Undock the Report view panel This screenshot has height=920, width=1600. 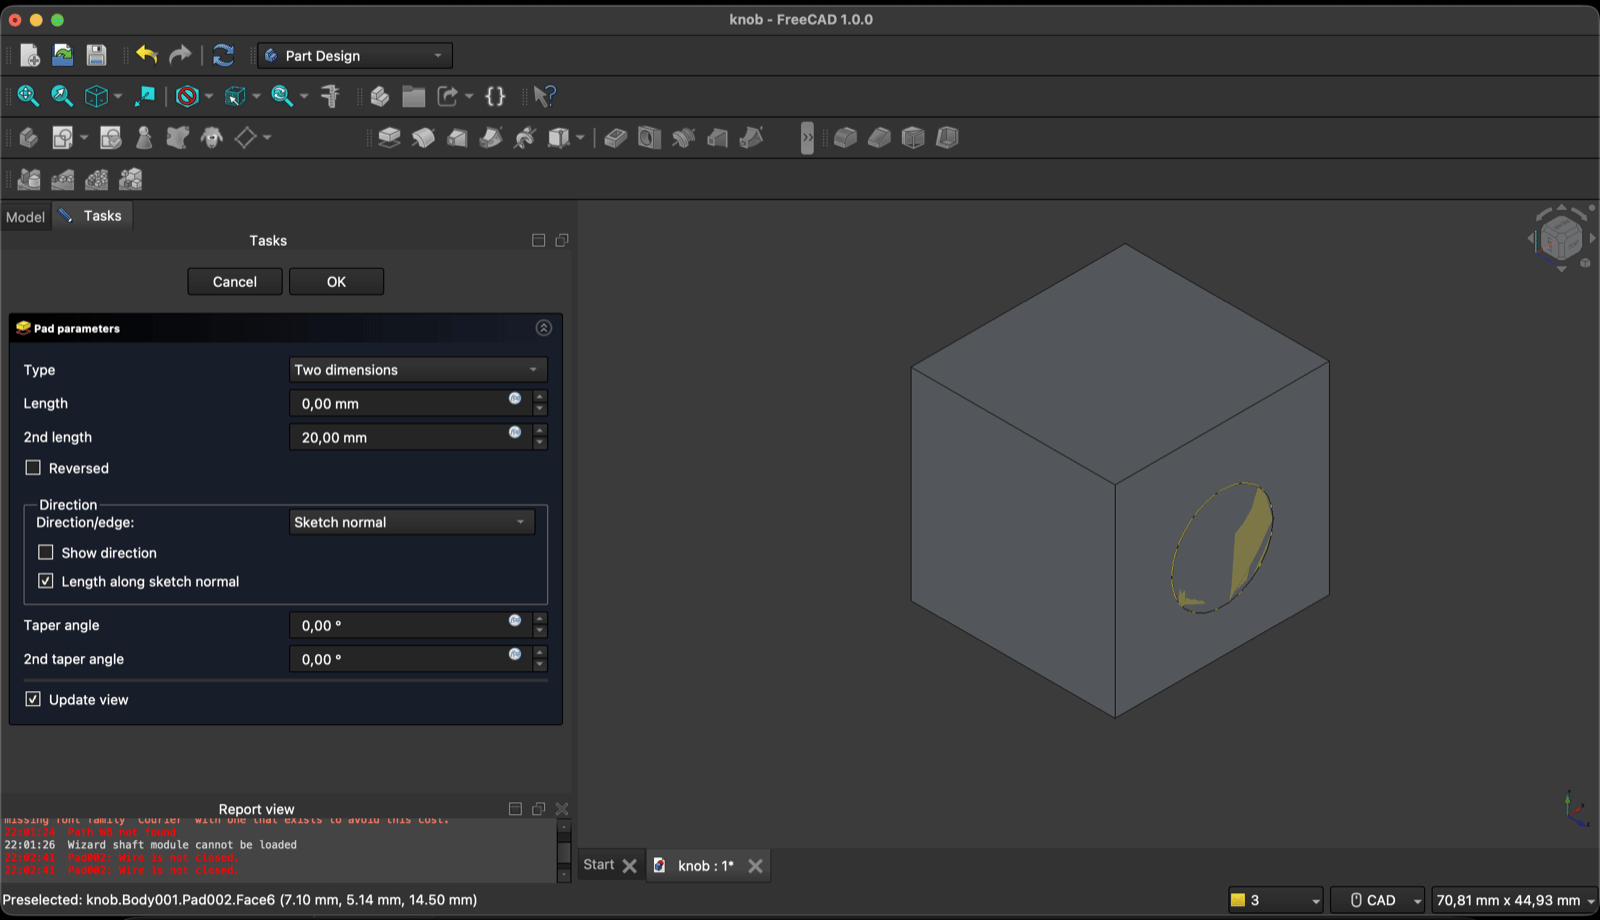[x=538, y=809]
